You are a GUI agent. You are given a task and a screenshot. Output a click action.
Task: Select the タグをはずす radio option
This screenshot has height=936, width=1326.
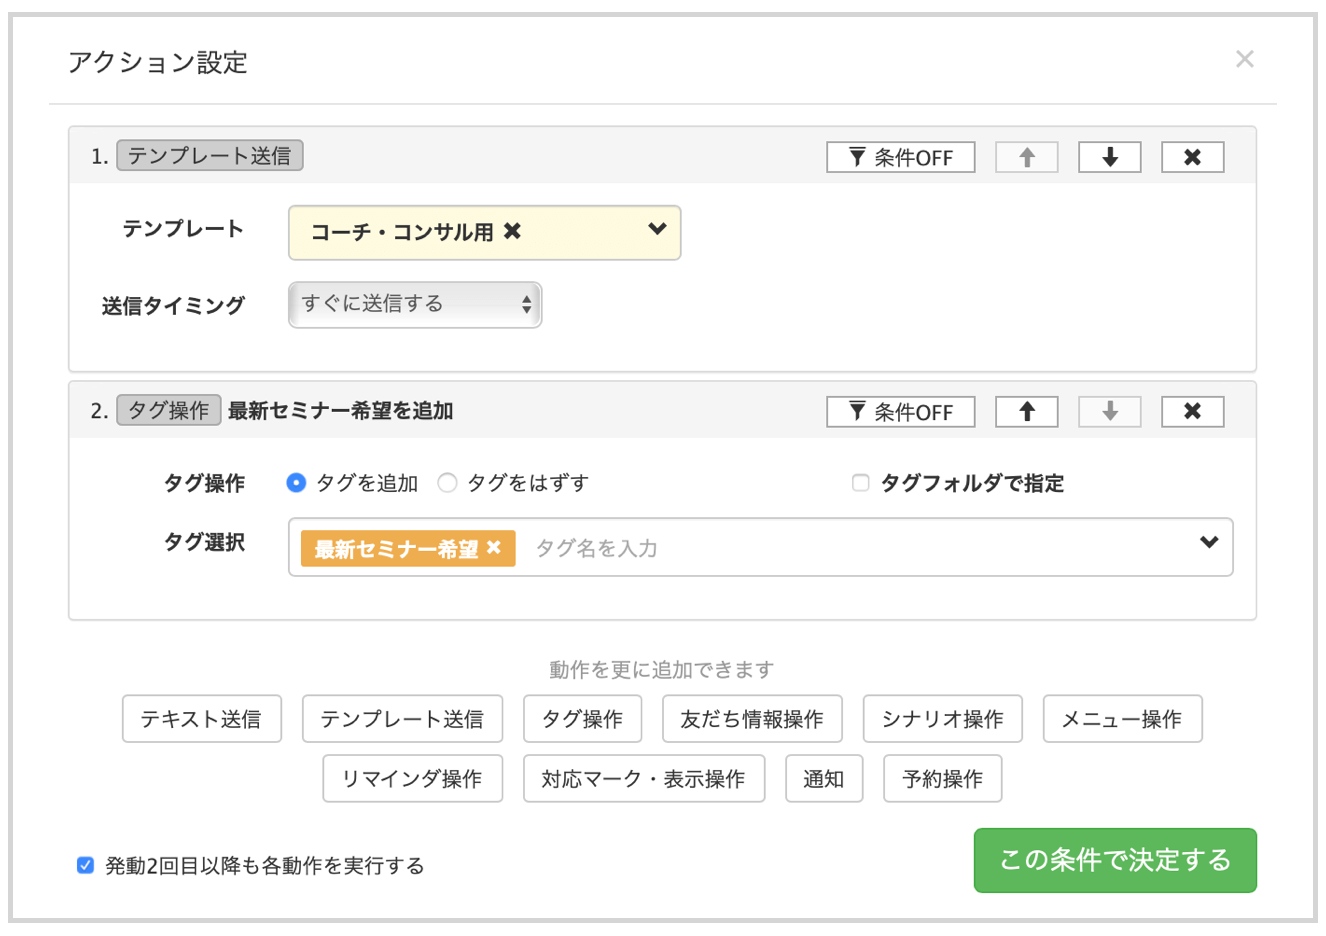click(x=447, y=483)
